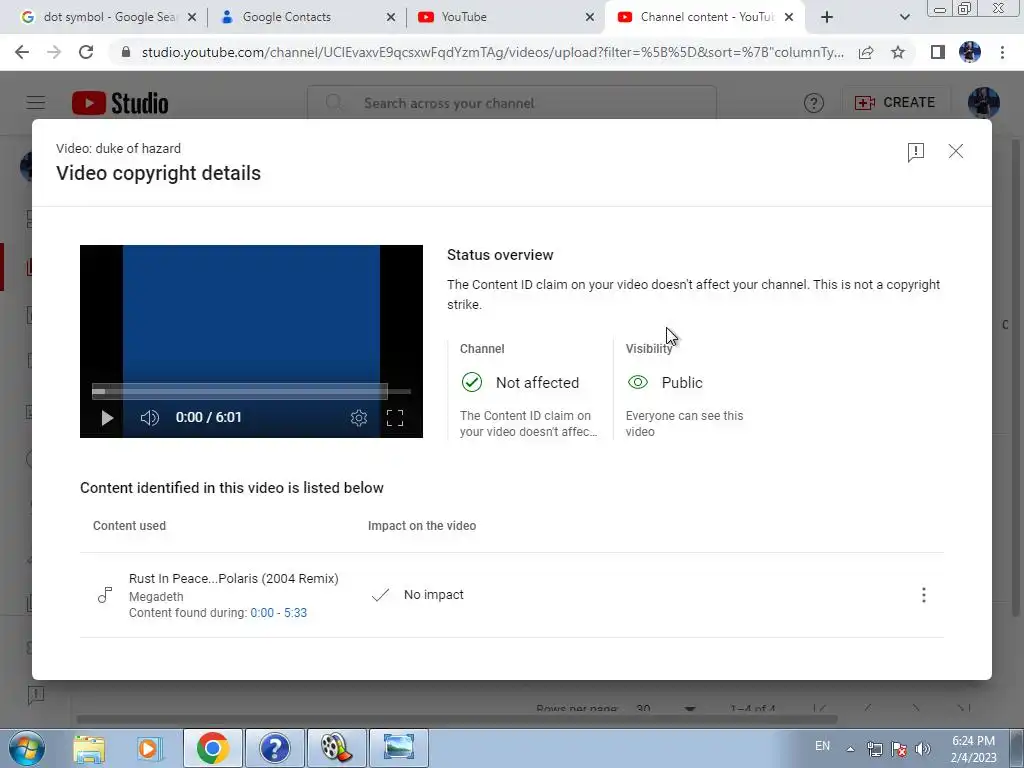
Task: Open the Help question mark taskbar app
Action: click(x=274, y=748)
